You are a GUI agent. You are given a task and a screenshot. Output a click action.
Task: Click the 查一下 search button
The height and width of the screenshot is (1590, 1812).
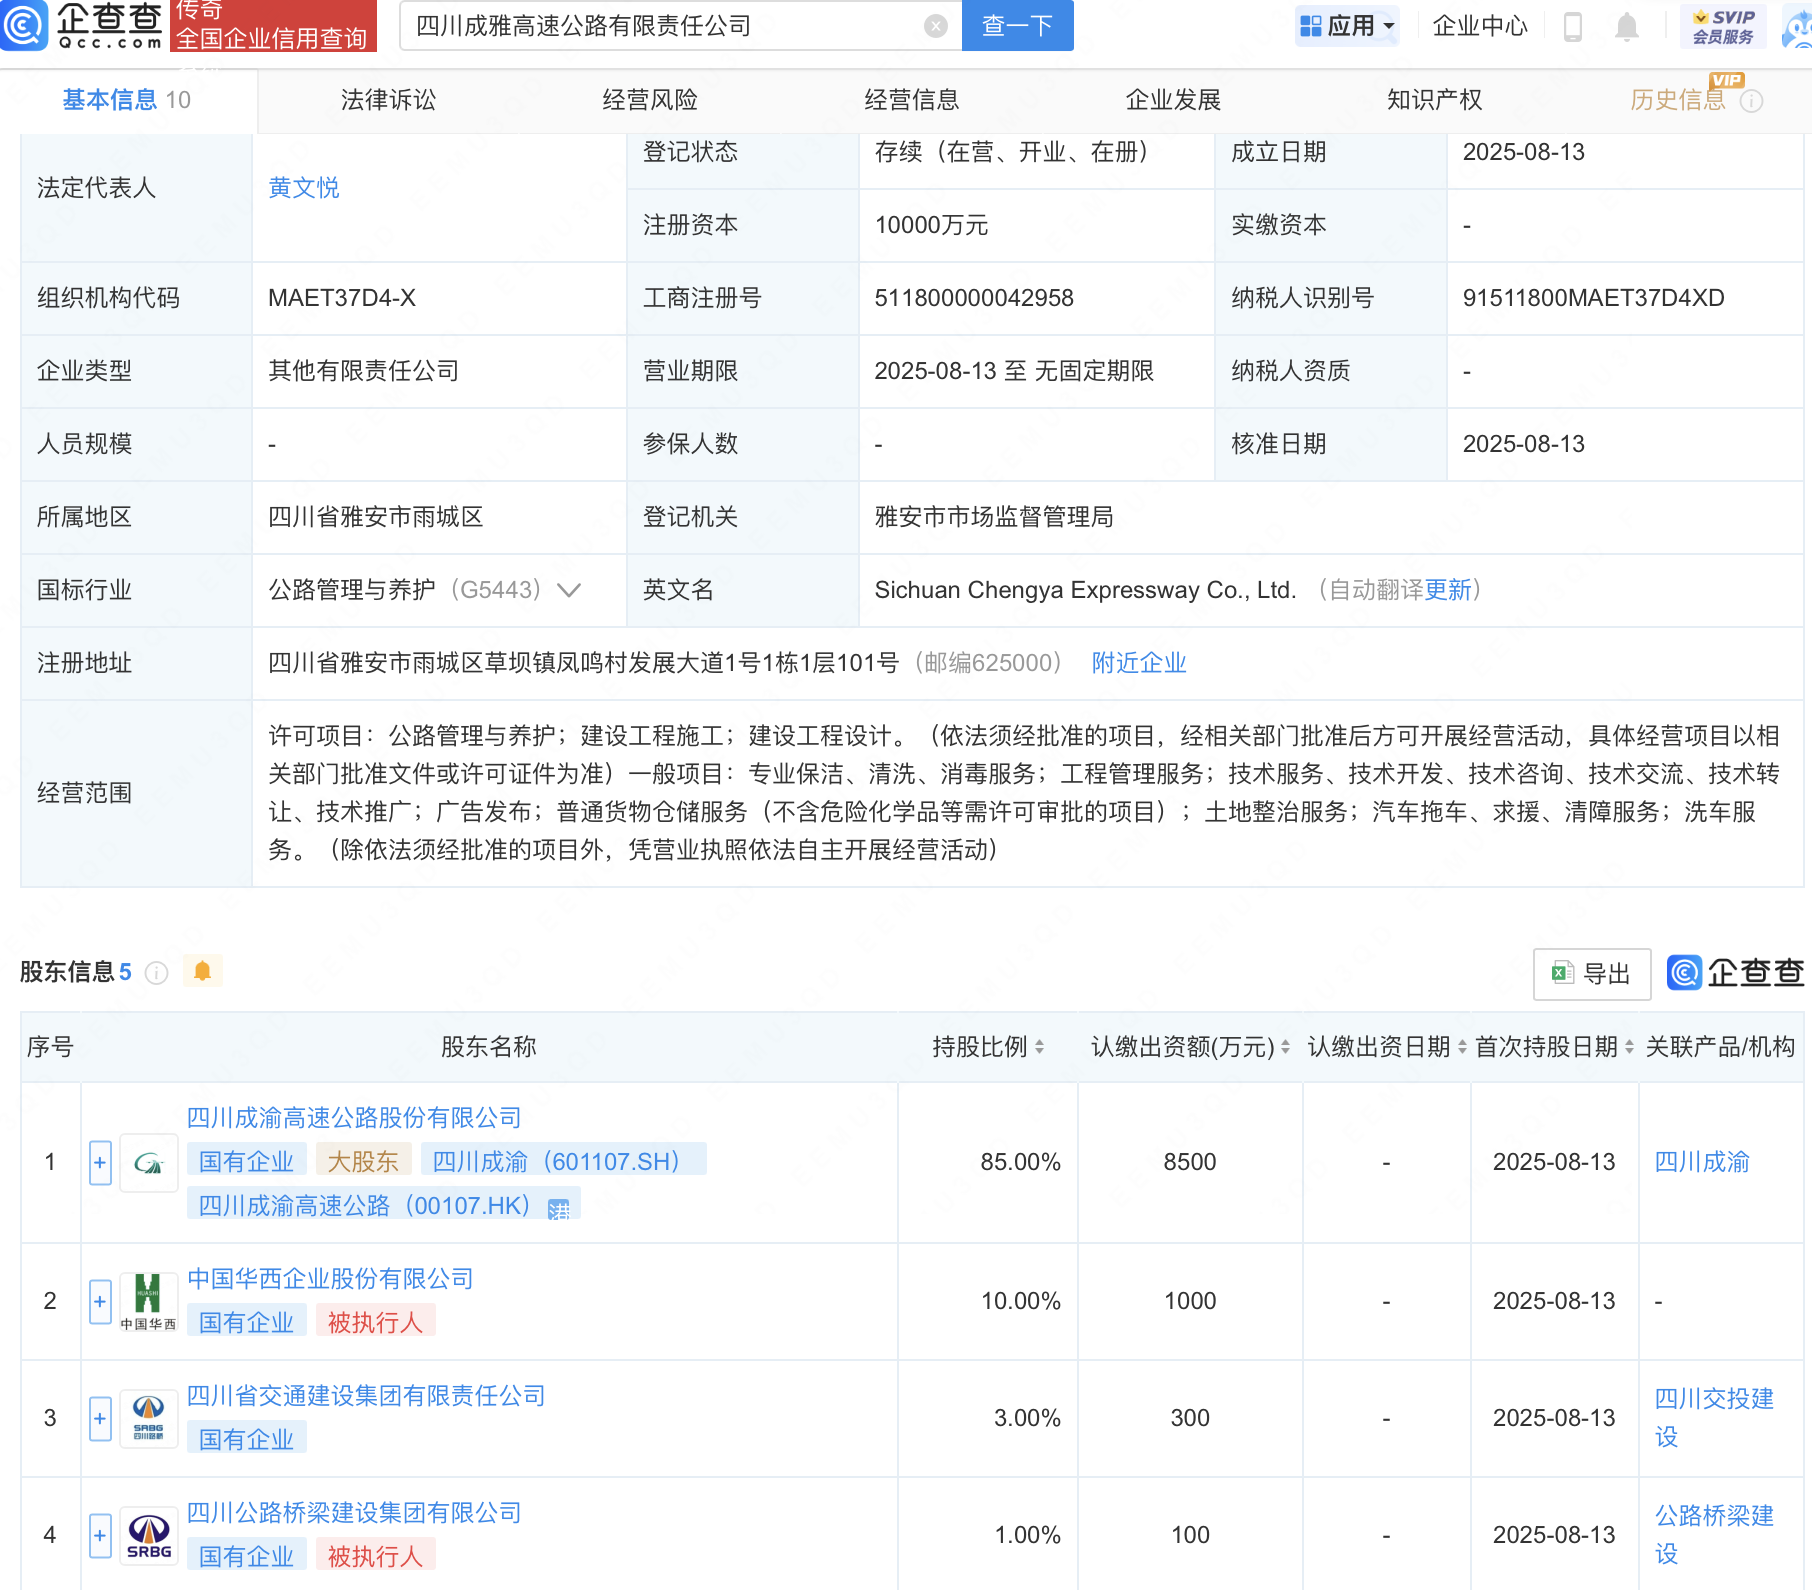(1017, 26)
